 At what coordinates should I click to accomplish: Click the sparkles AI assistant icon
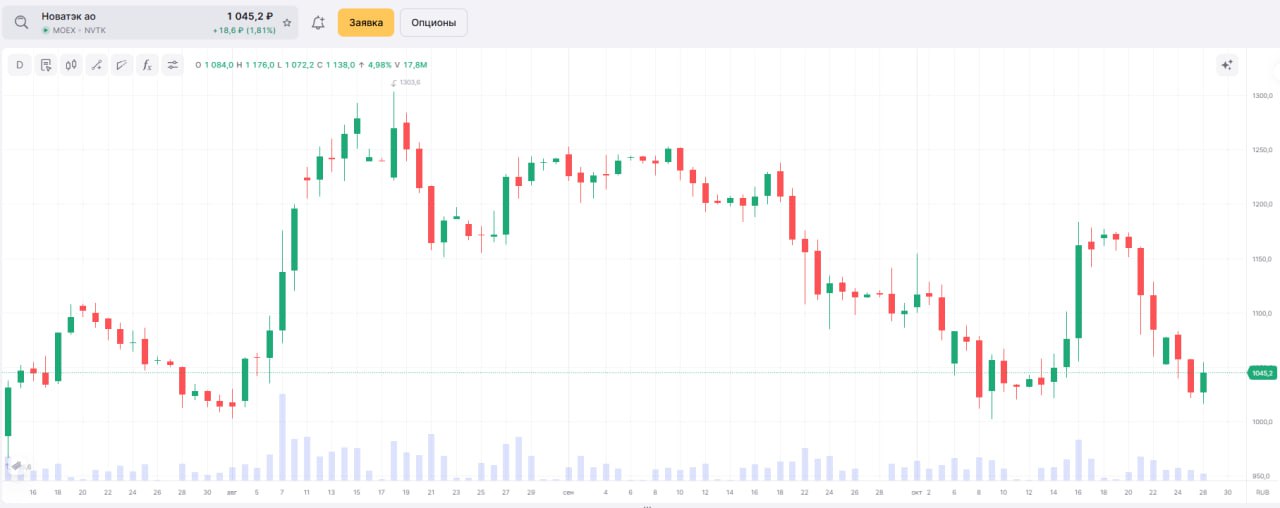point(1227,65)
